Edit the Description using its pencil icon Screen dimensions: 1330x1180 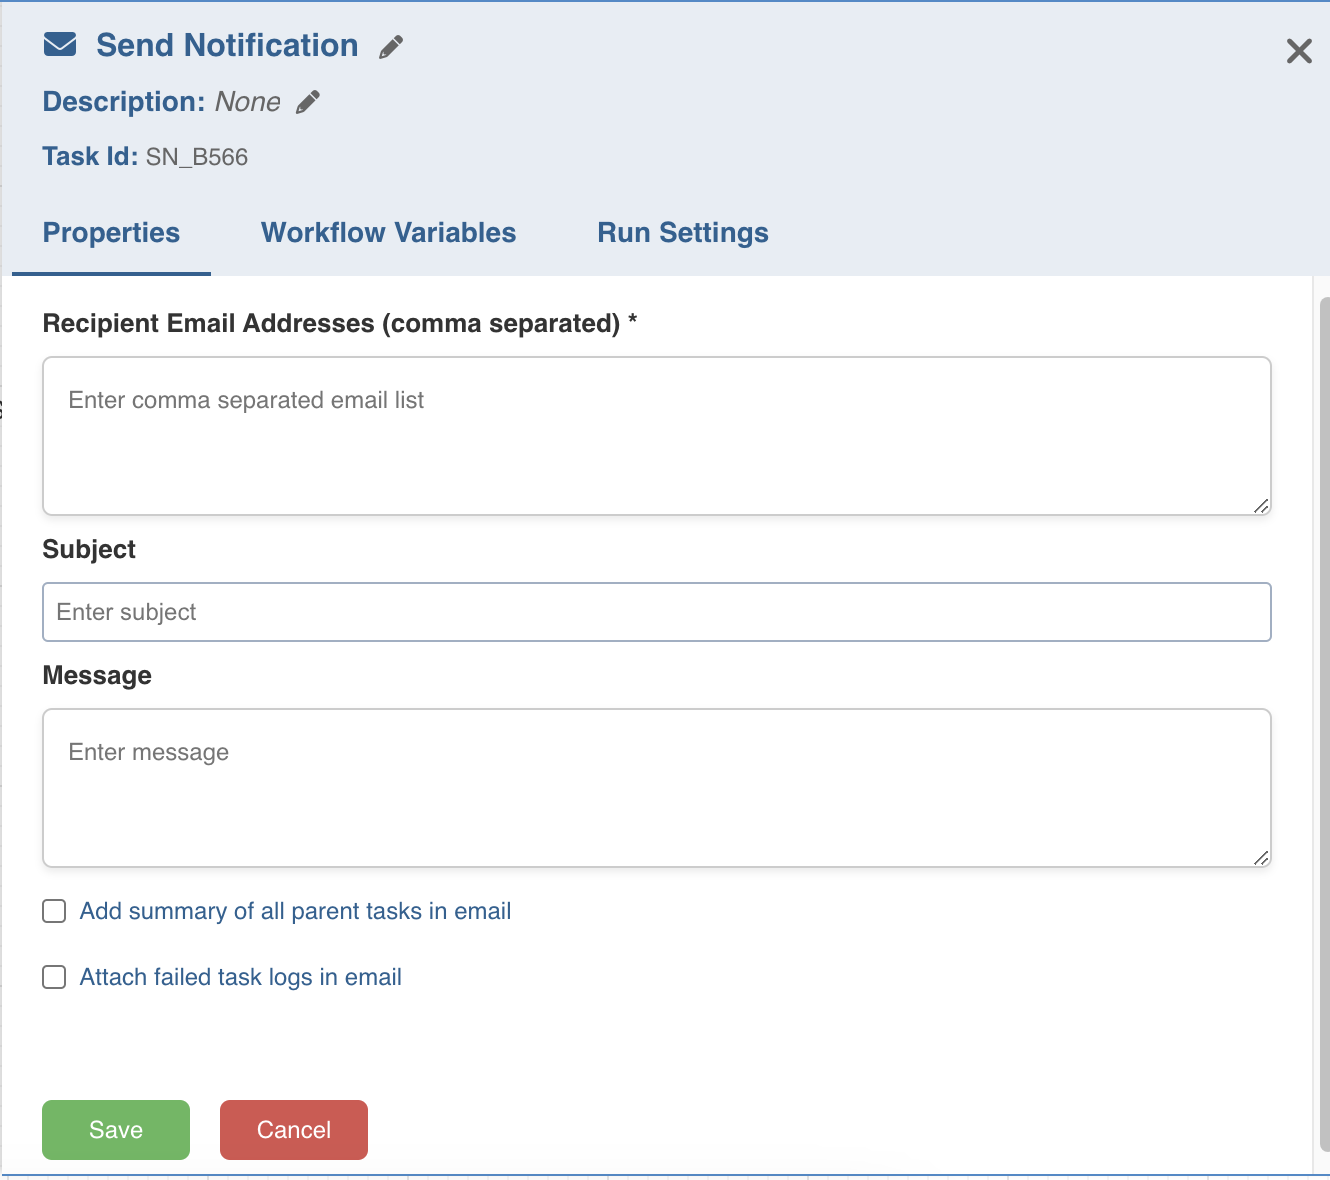pos(308,102)
